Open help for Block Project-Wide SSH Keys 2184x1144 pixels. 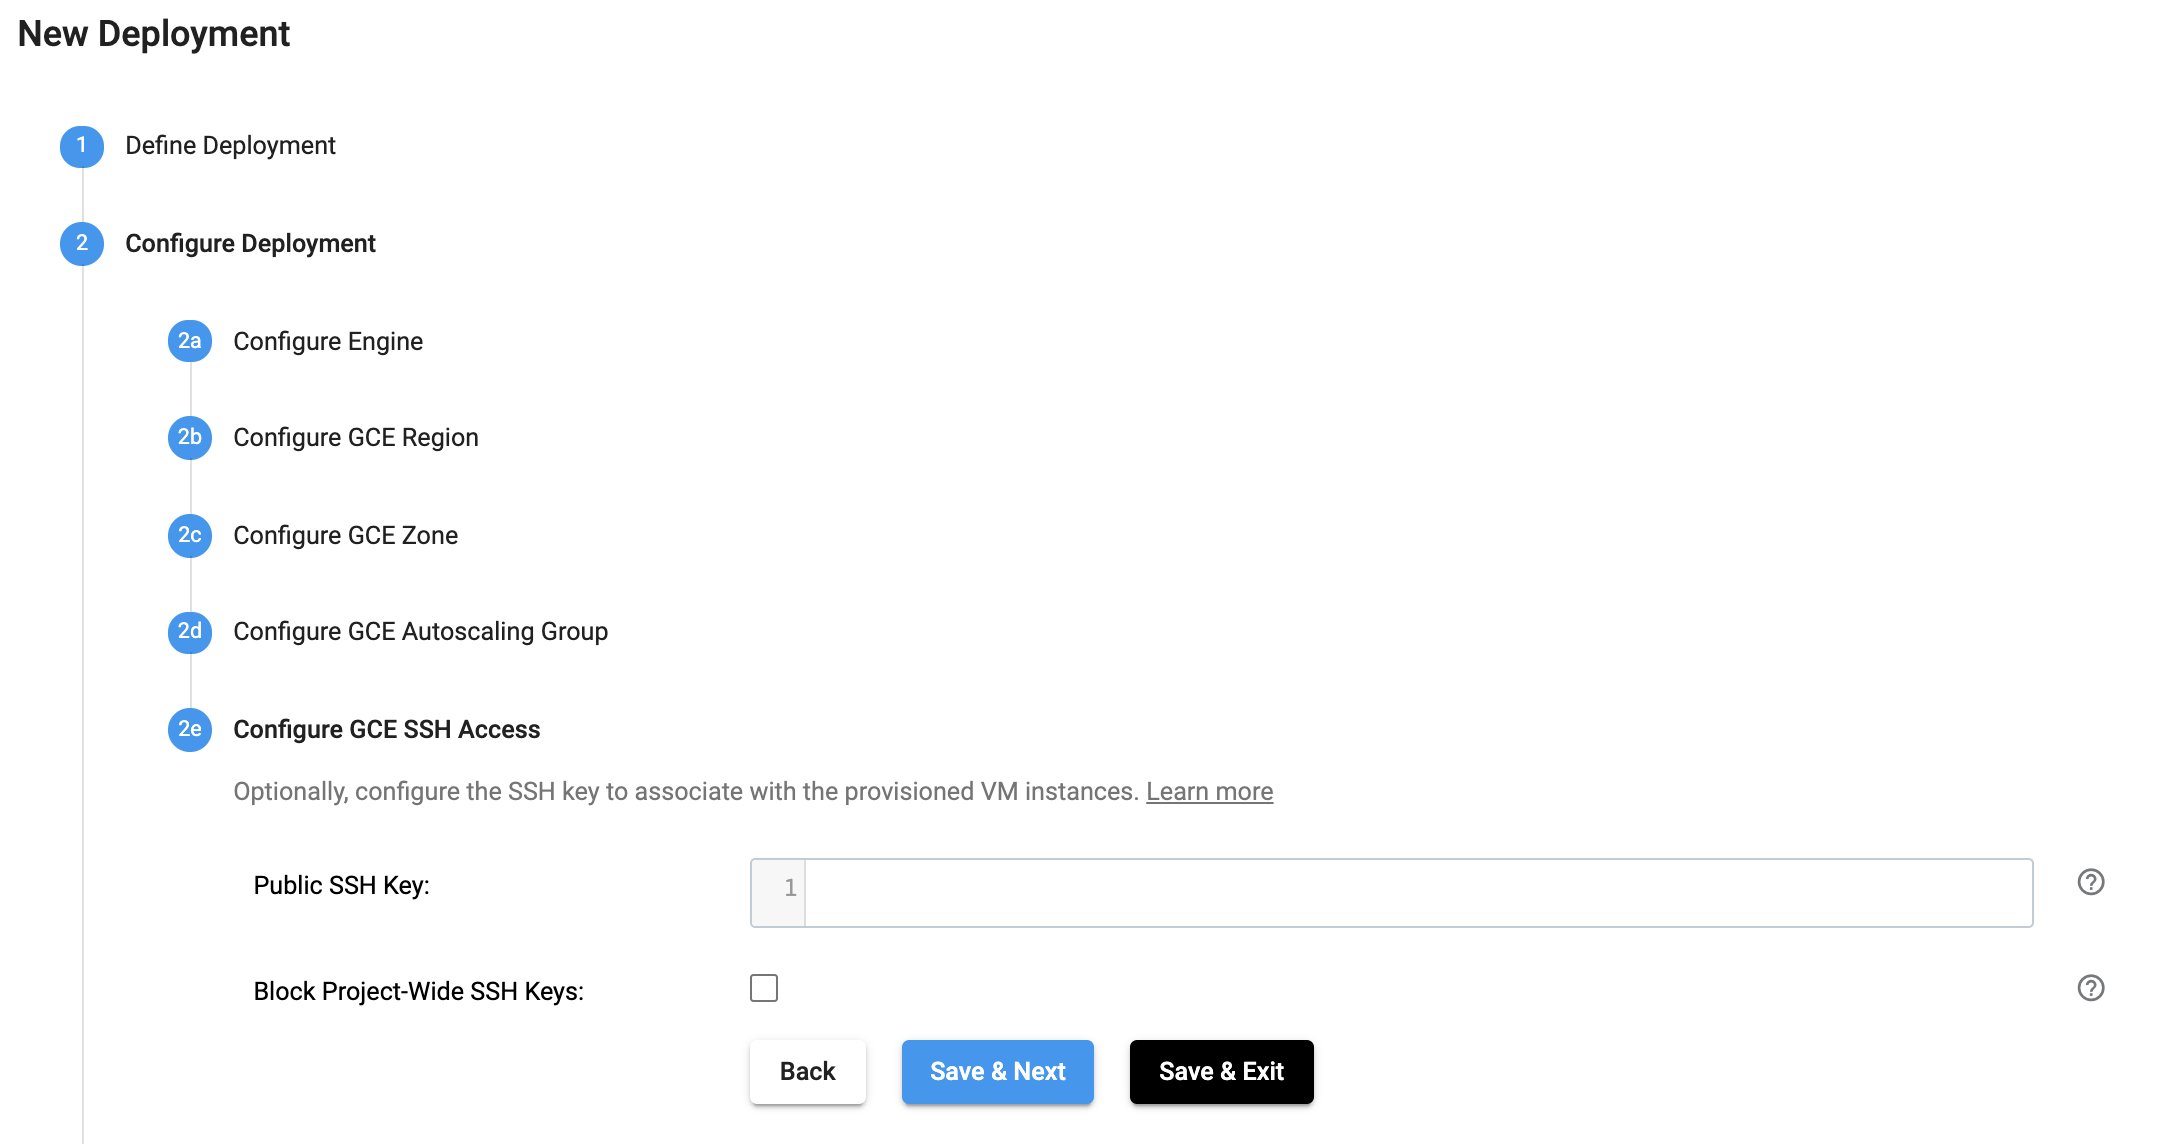(x=2090, y=988)
